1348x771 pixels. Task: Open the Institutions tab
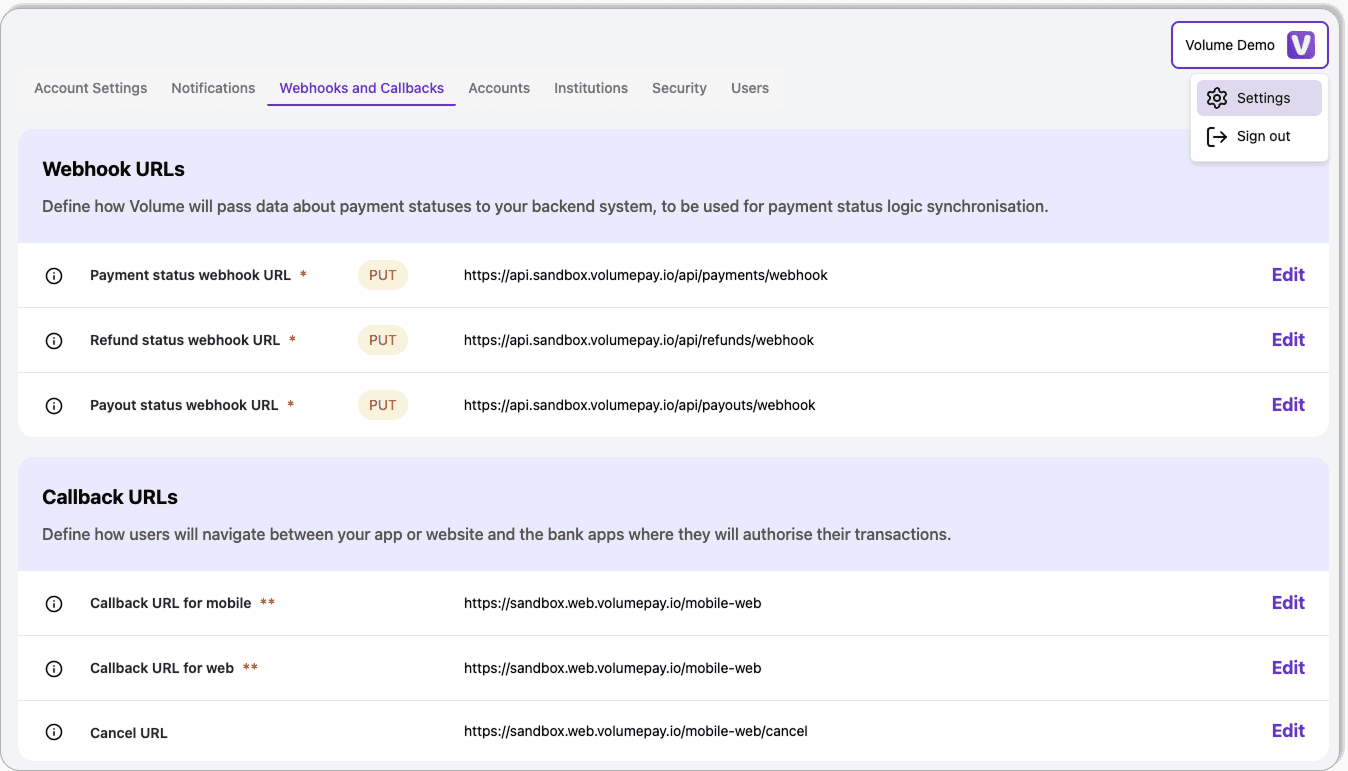591,88
